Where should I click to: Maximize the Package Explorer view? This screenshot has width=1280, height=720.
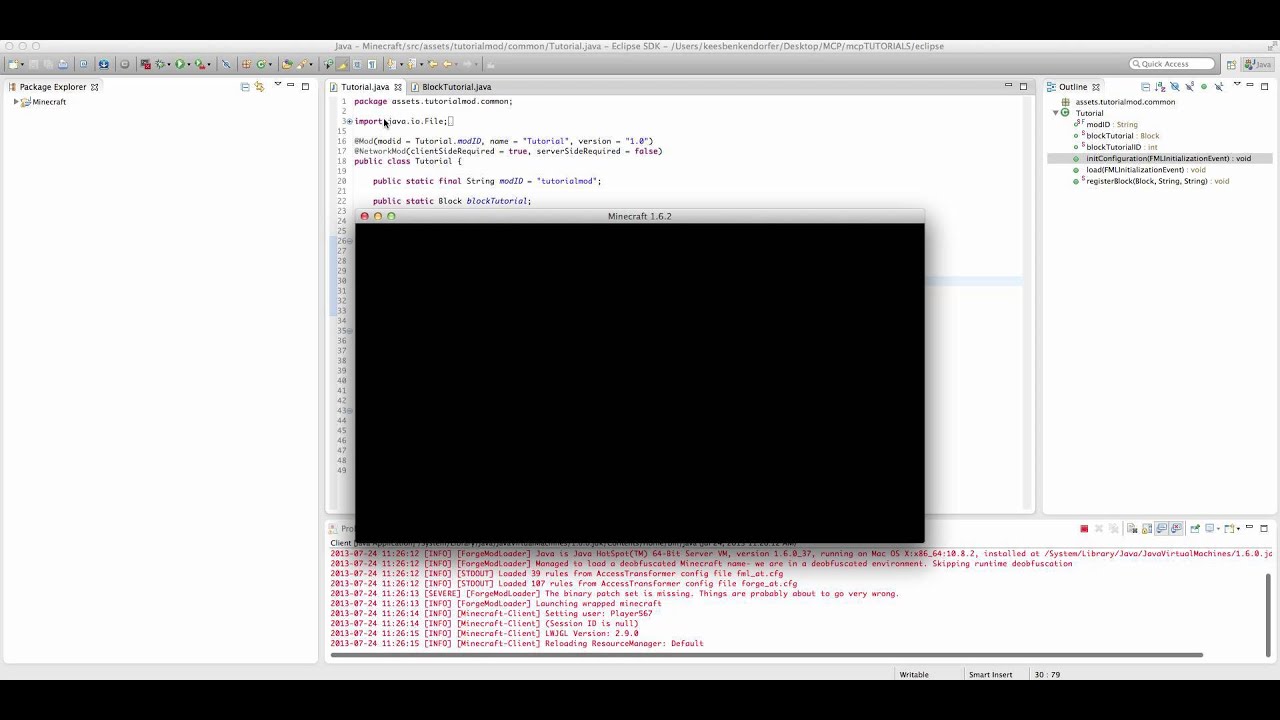coord(305,87)
